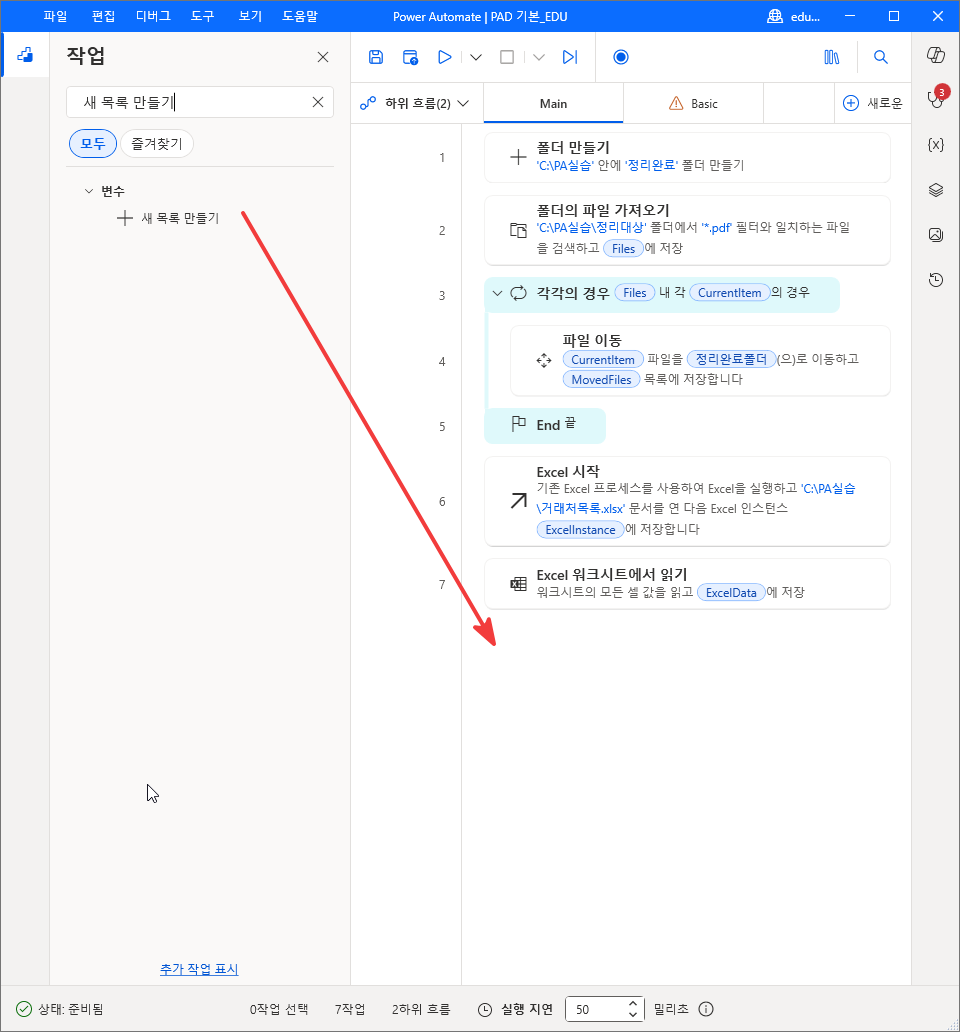Image resolution: width=960 pixels, height=1032 pixels.
Task: Open the Assets library icon
Action: [x=832, y=57]
